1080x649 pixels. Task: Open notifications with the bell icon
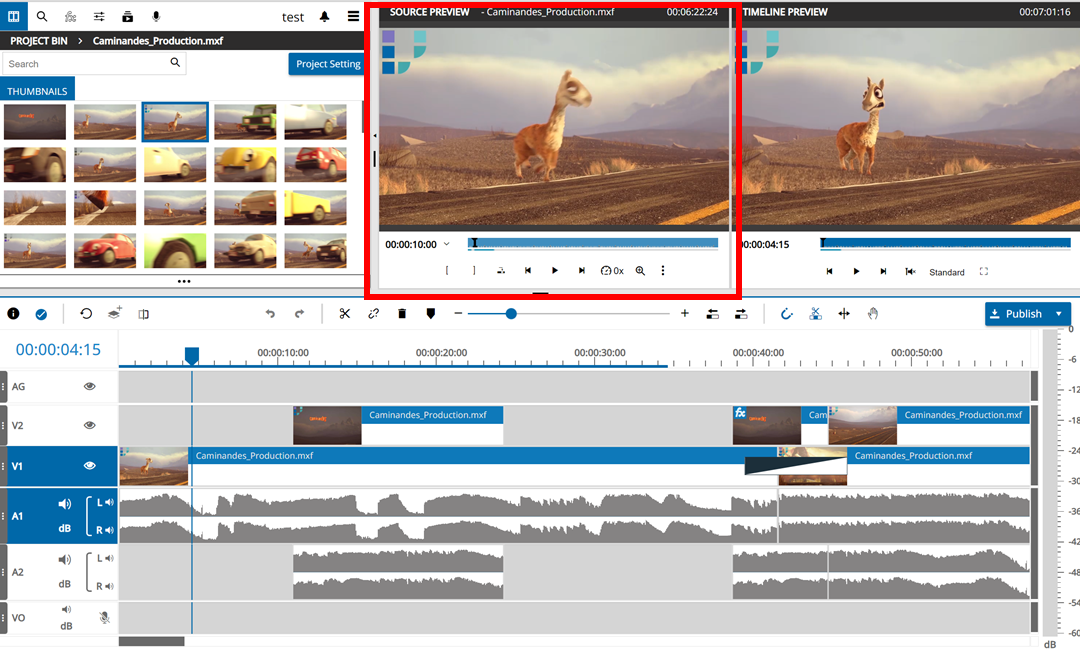point(324,17)
